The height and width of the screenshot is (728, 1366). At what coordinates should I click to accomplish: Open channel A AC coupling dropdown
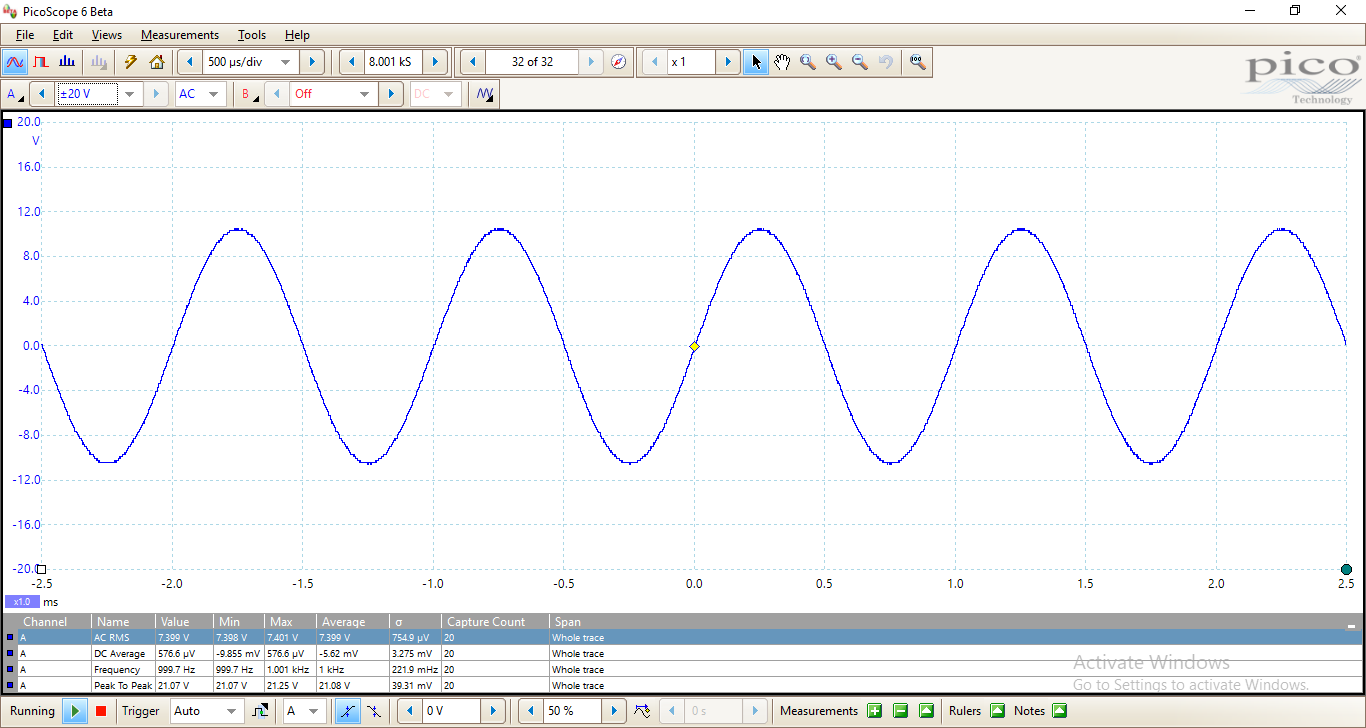click(212, 94)
